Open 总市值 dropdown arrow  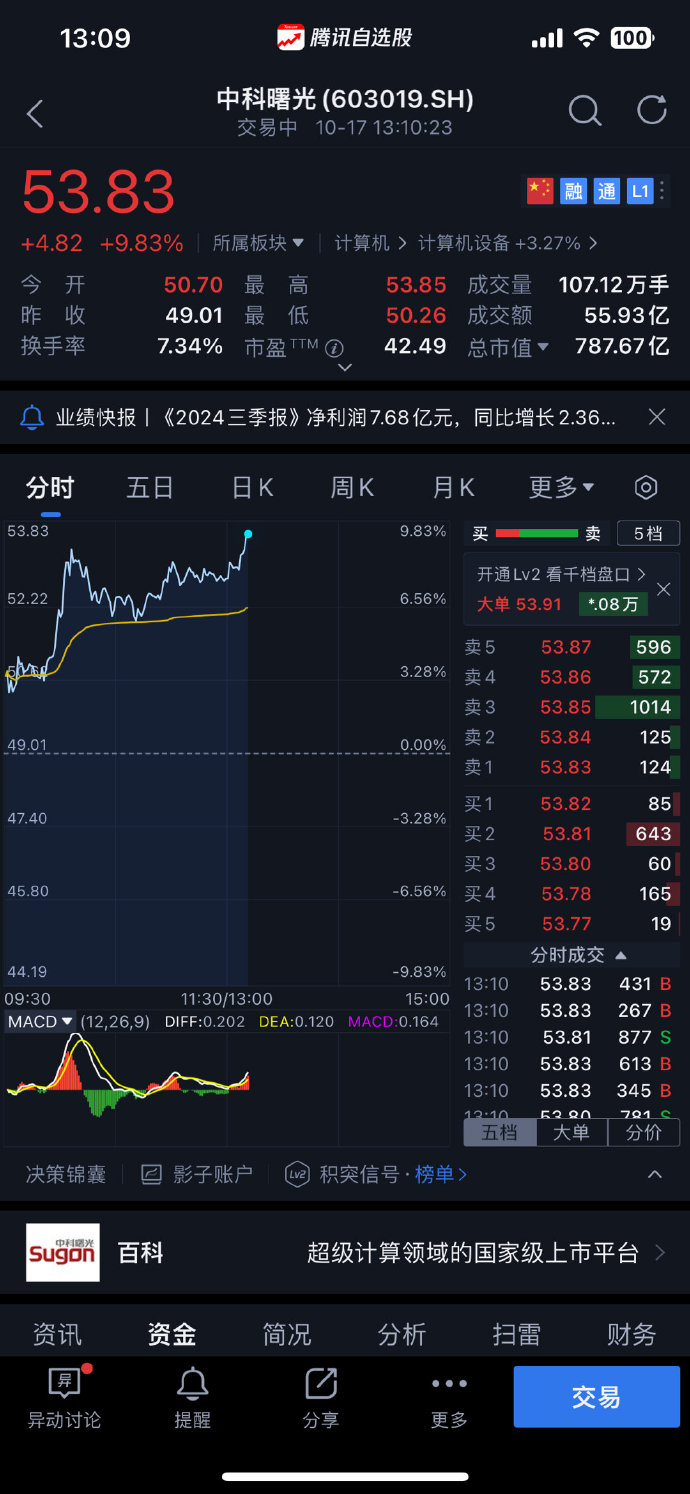coord(543,347)
